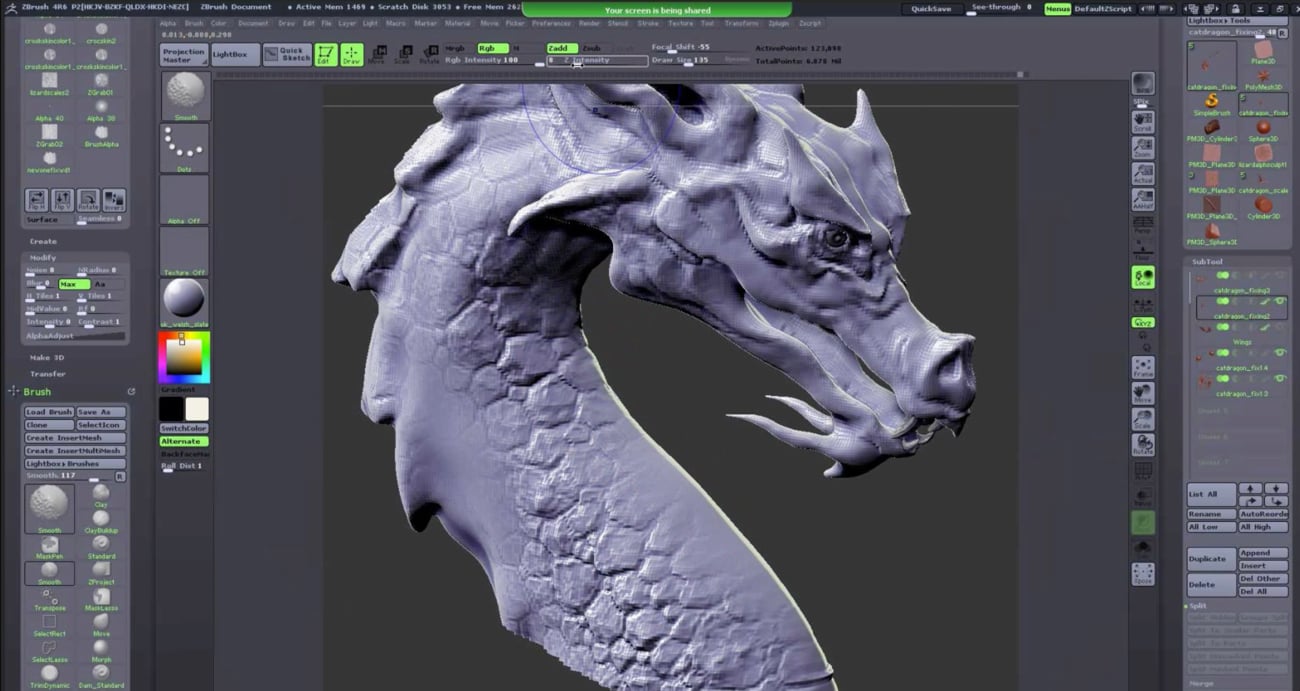
Task: Click the Move mode icon in top shelf
Action: (x=377, y=54)
